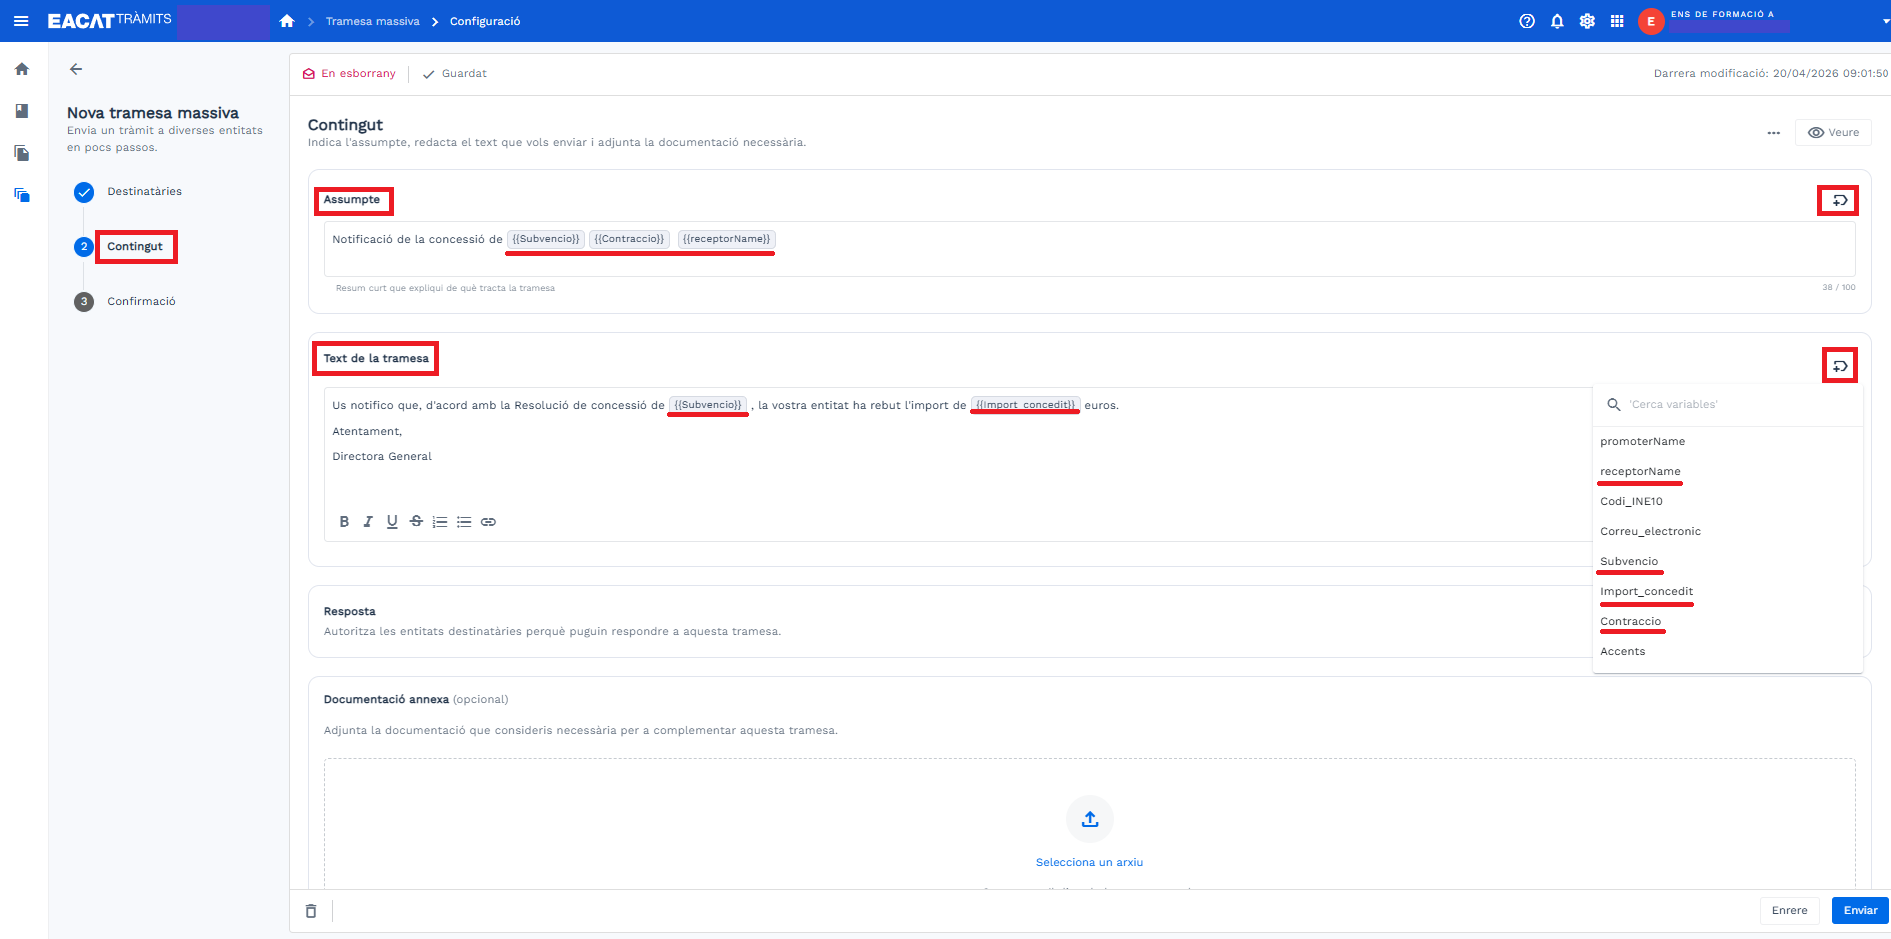Choose Import_concedit variable in the list

tap(1646, 592)
